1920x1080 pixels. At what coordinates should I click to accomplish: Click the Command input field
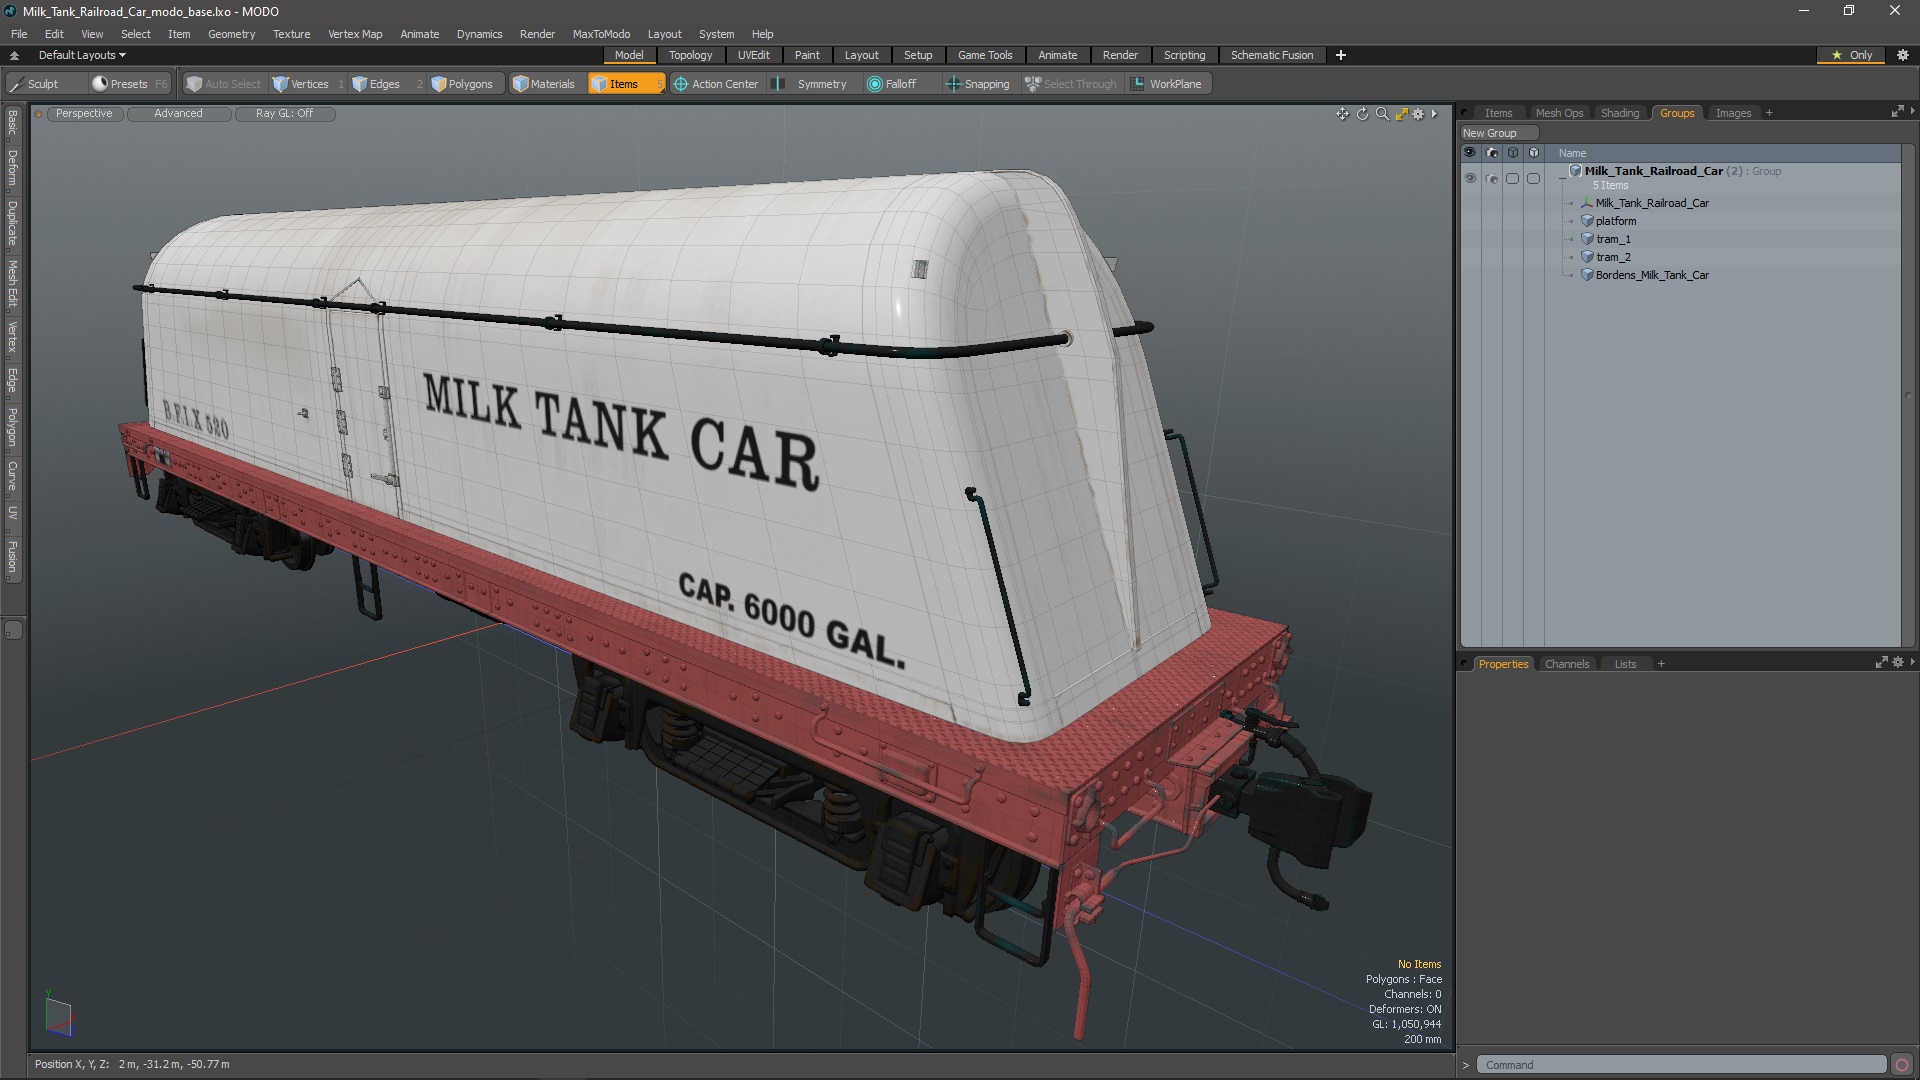(1681, 1065)
